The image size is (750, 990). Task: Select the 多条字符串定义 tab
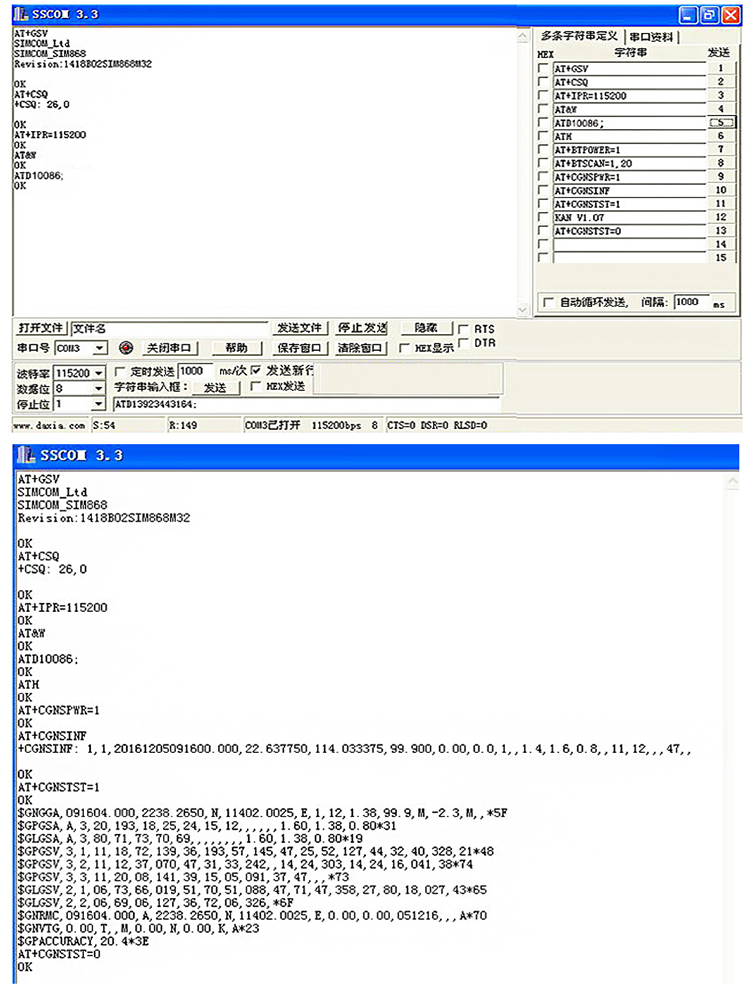tap(579, 37)
